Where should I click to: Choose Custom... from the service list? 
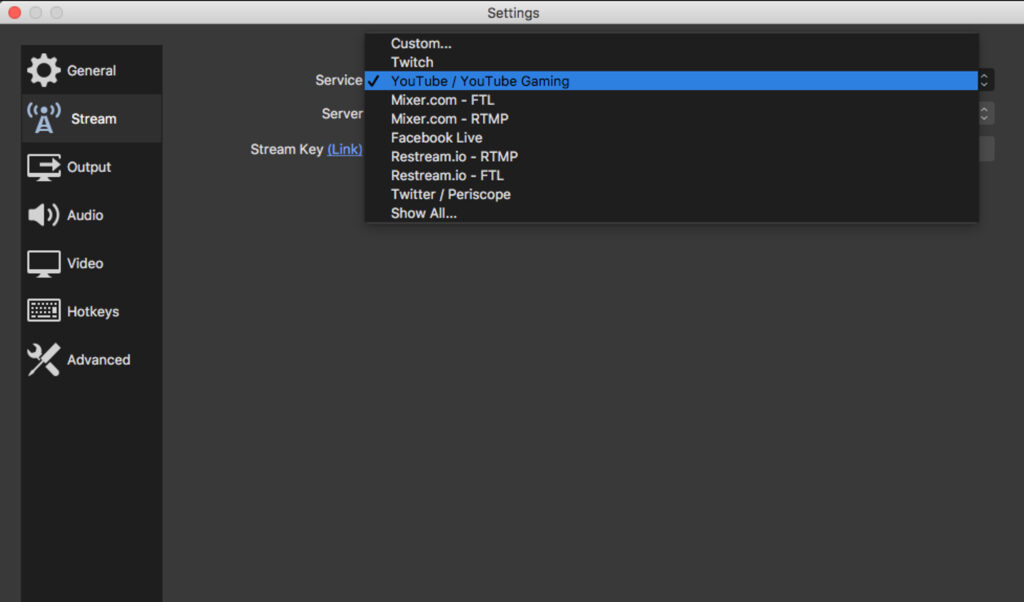pyautogui.click(x=671, y=43)
